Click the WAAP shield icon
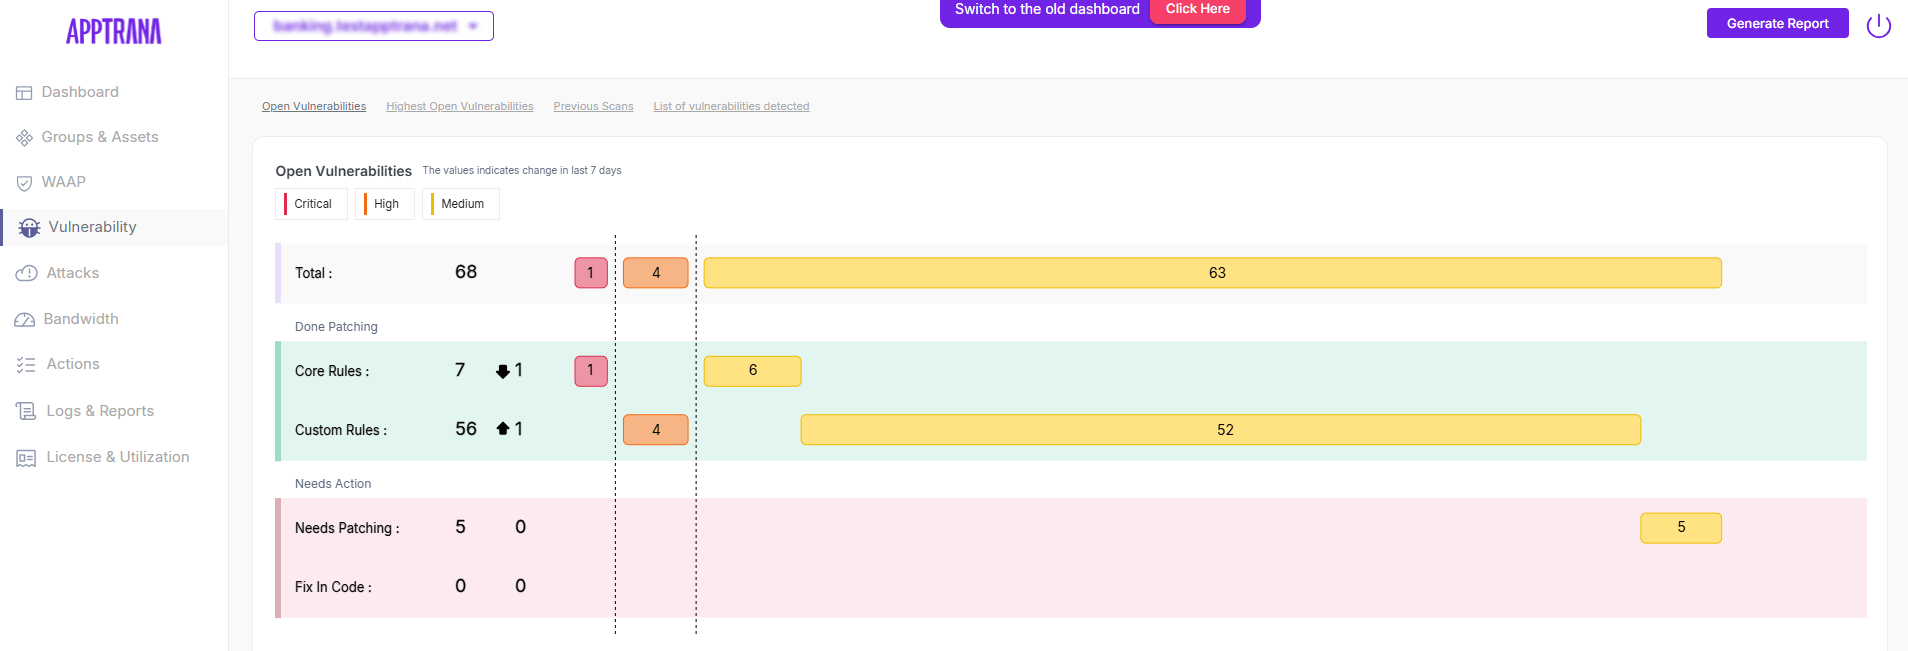Screen dimensions: 1908x651 tap(24, 183)
